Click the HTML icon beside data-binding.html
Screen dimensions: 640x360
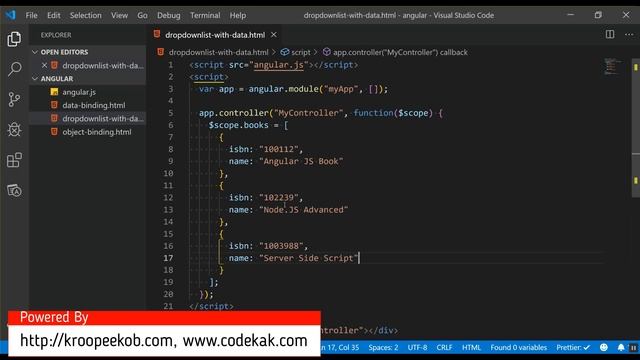[54, 105]
